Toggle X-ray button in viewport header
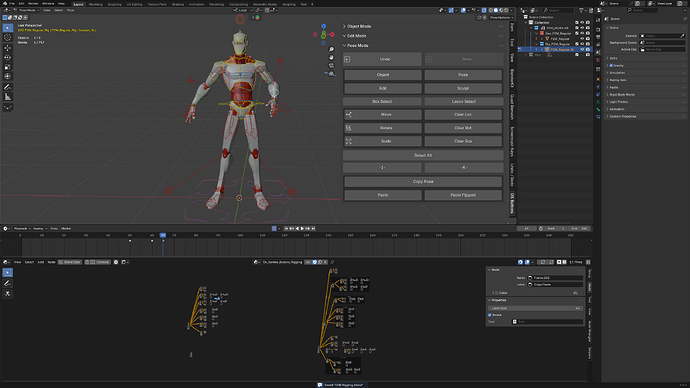Image resolution: width=690 pixels, height=388 pixels. 484,10
